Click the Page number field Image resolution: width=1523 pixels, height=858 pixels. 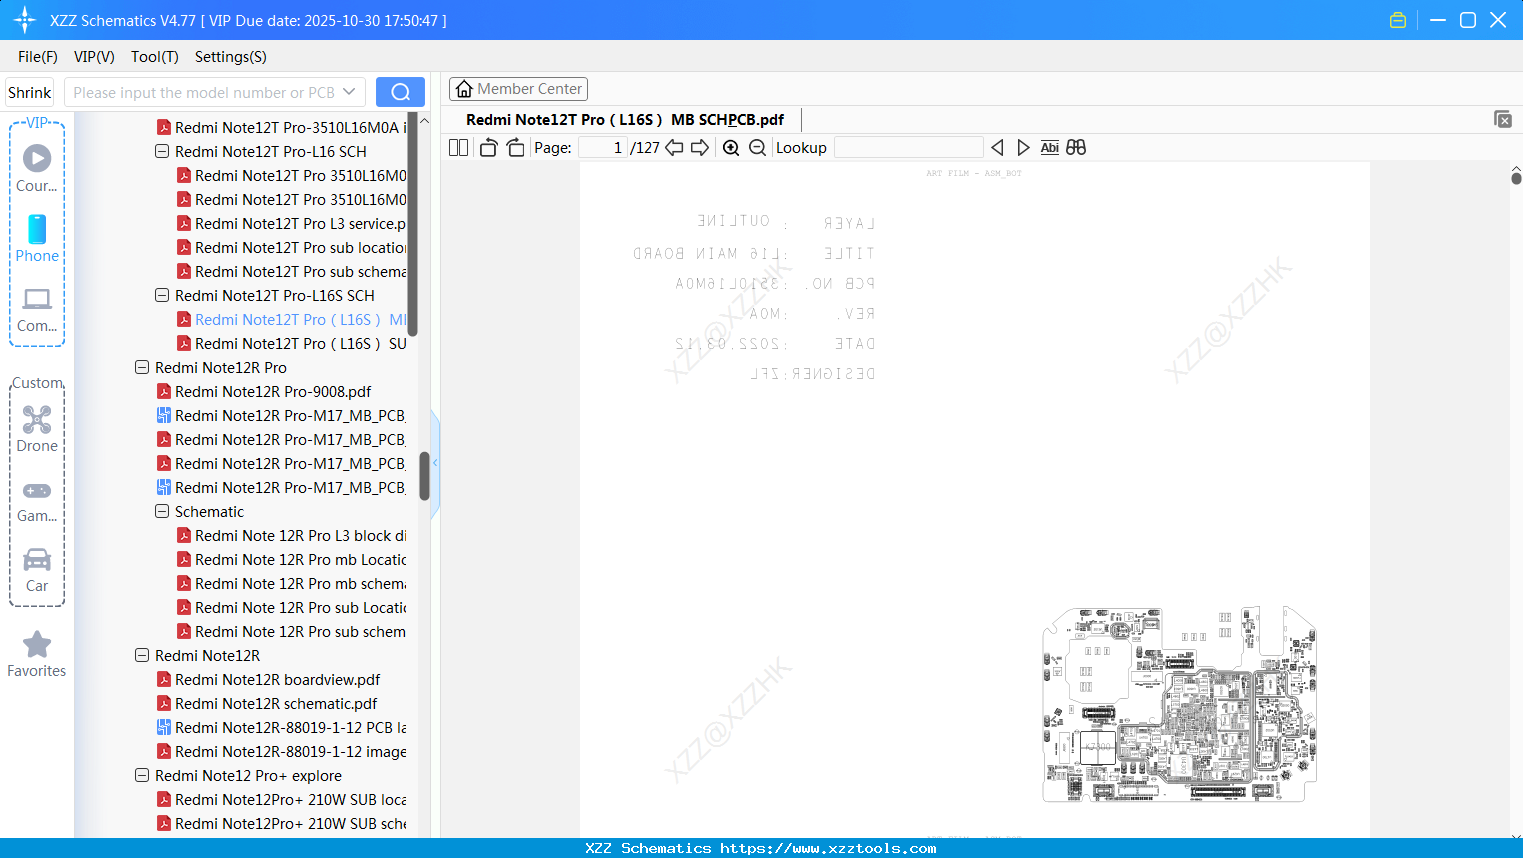pos(603,147)
